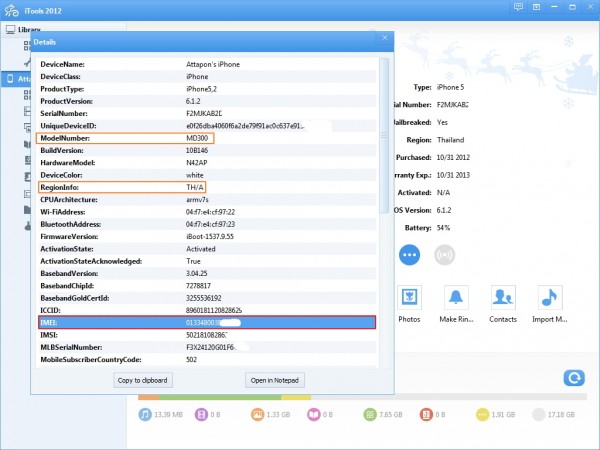Click the blue more-details ellipsis button

coord(409,255)
